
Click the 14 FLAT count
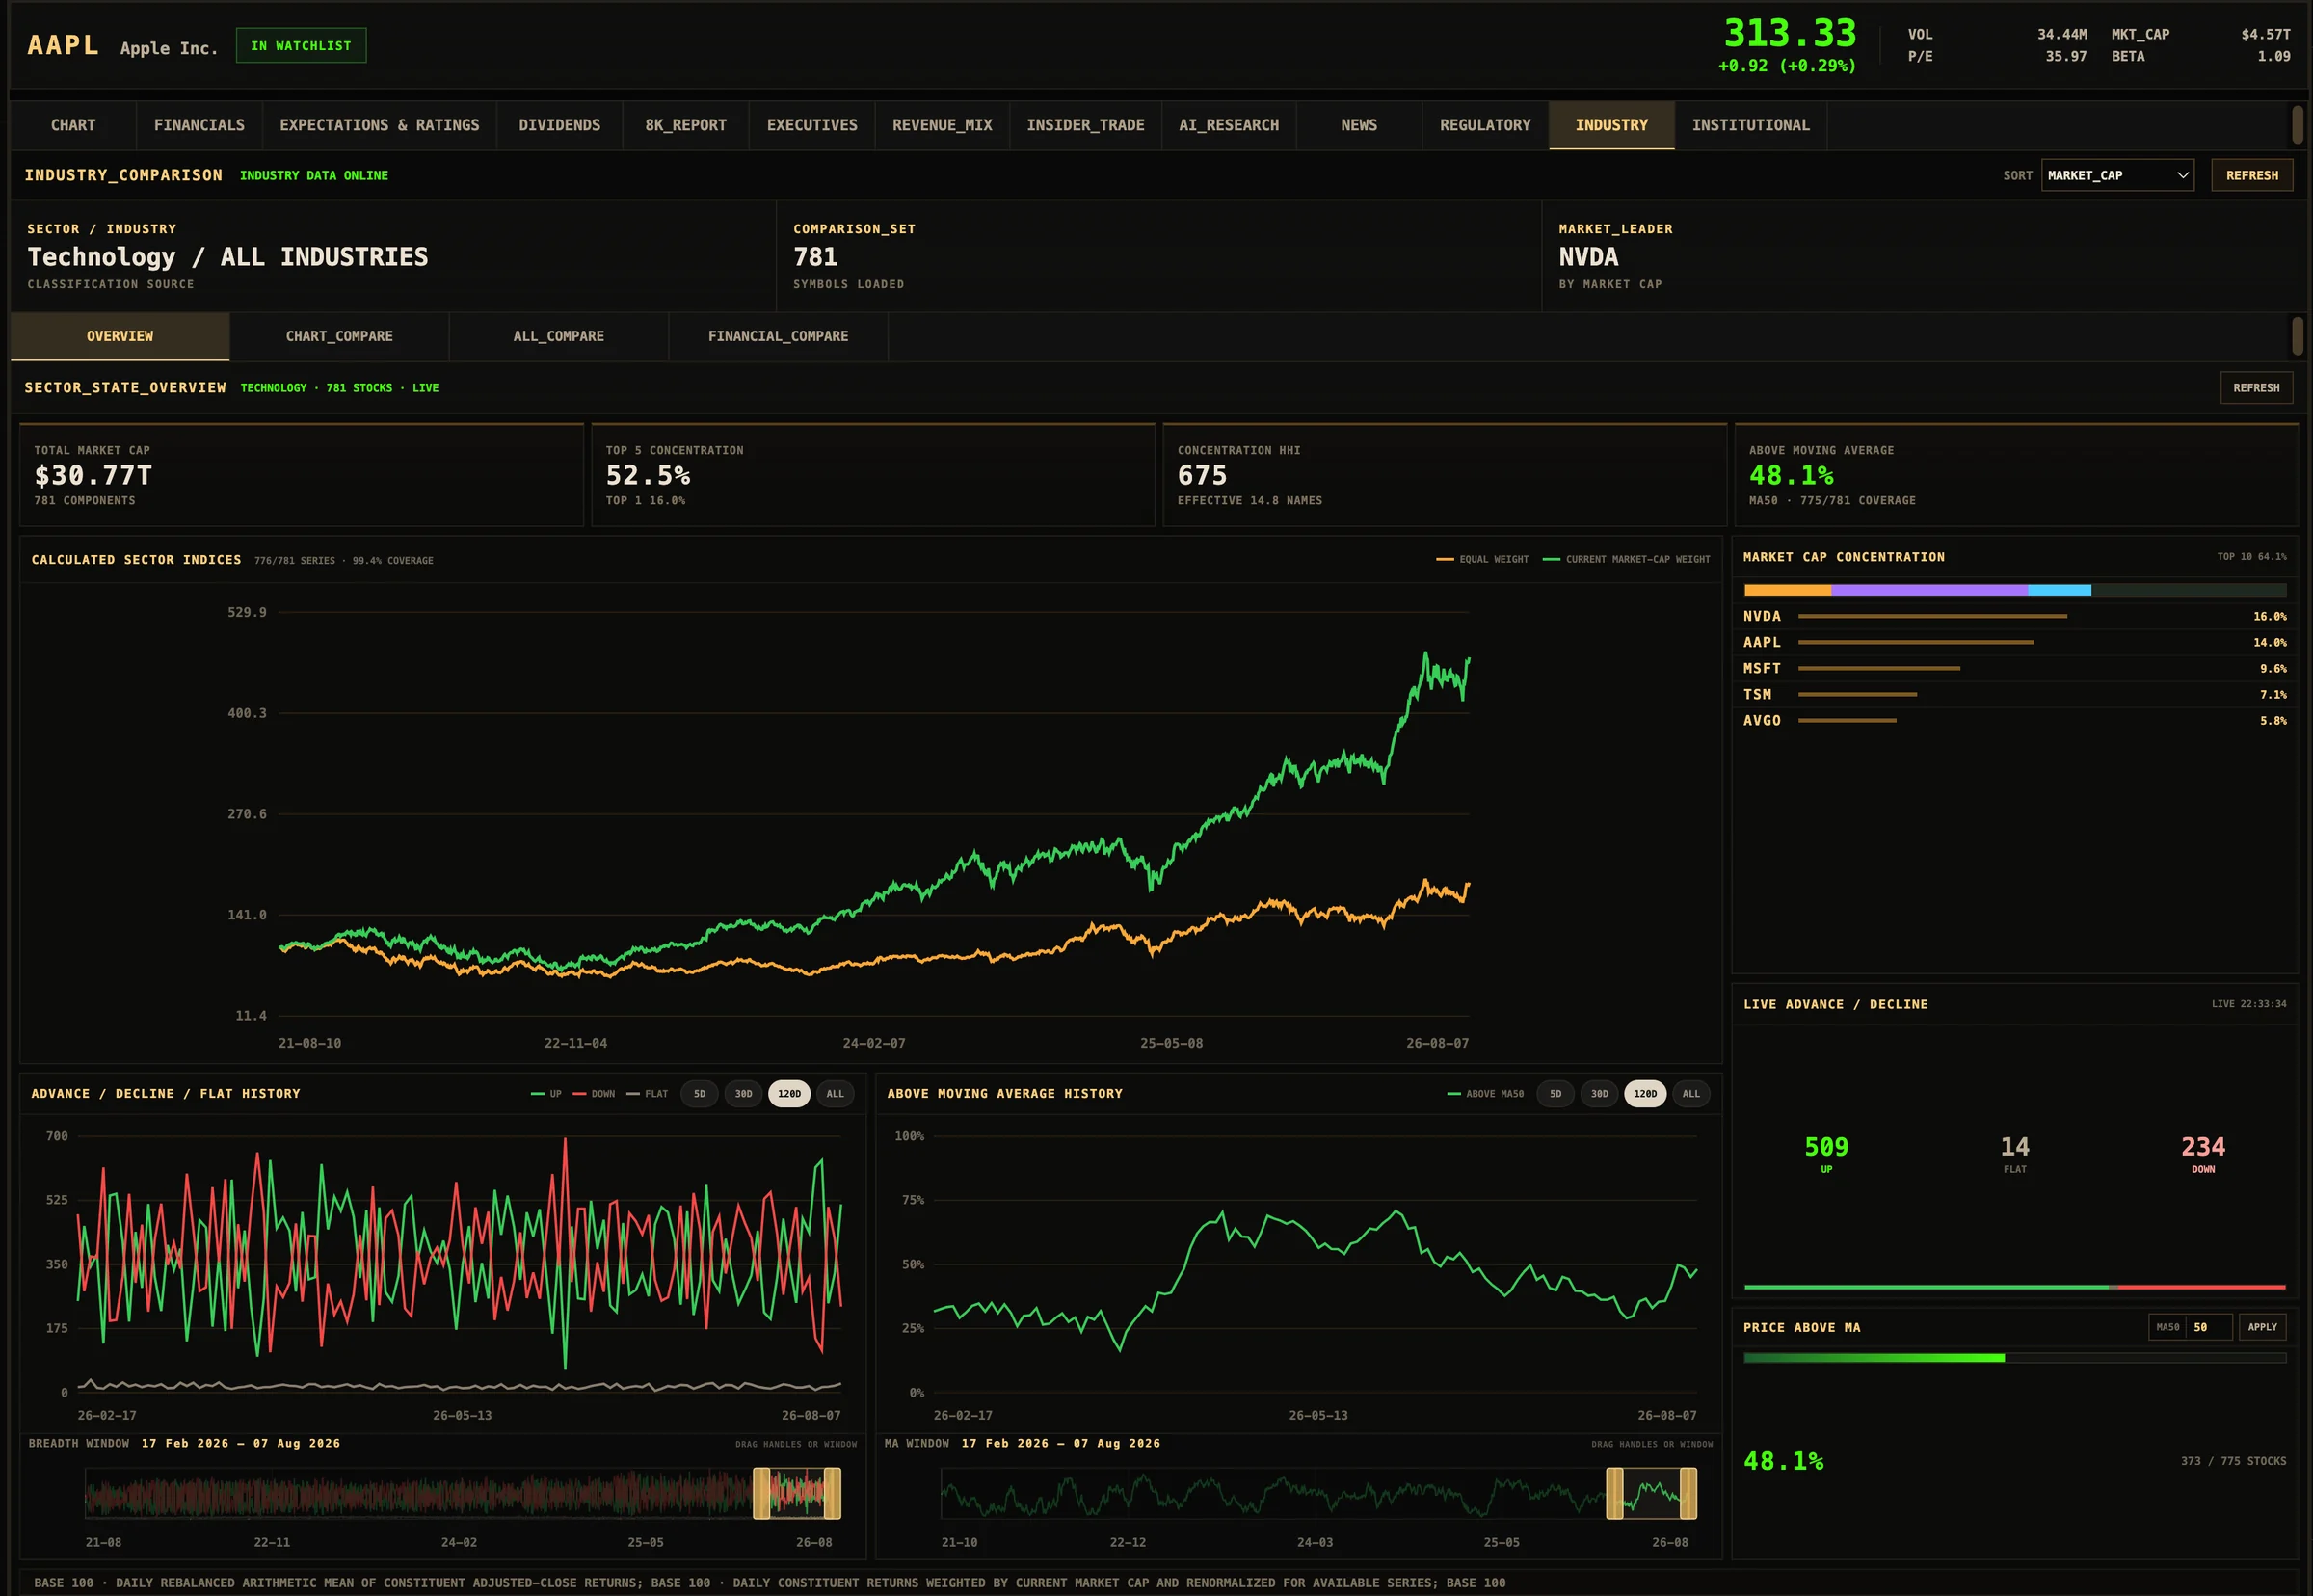point(2014,1147)
